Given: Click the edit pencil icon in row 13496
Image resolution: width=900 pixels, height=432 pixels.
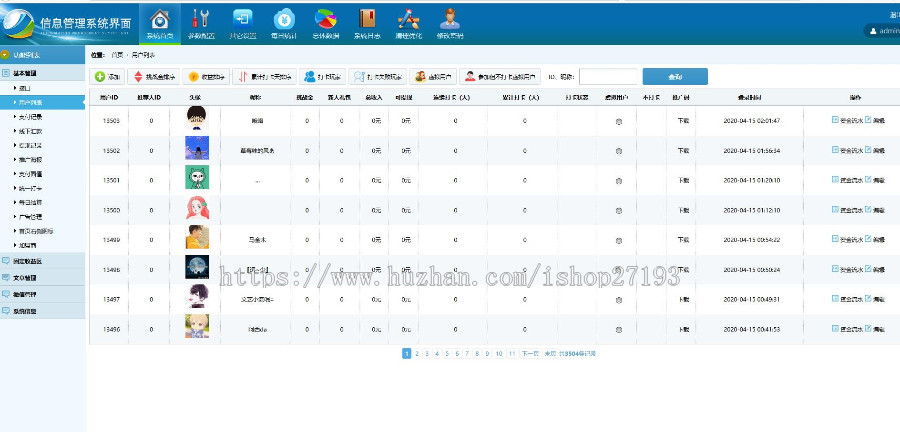Looking at the screenshot, I should (868, 329).
